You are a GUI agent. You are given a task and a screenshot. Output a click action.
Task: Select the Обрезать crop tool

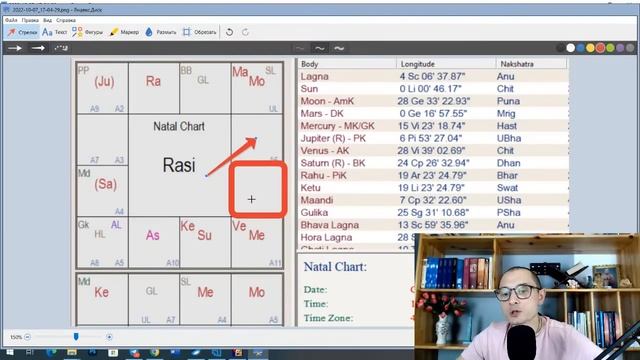[x=199, y=32]
